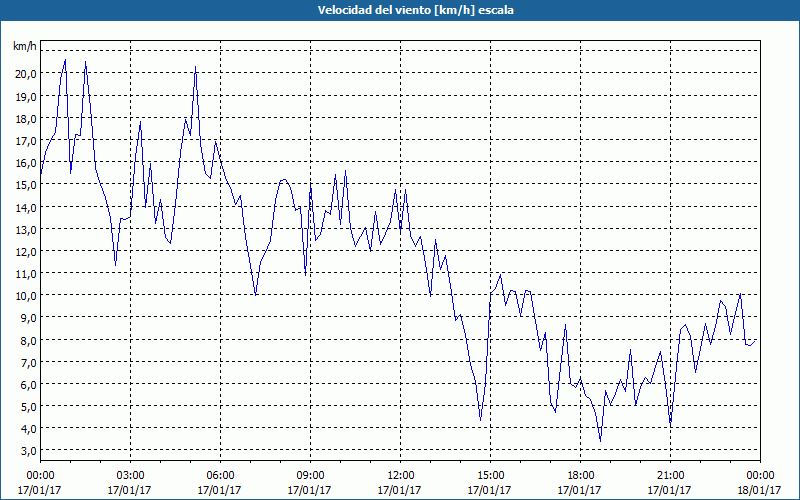
Task: Select the 5,0 y-axis value label
Action: tap(29, 407)
